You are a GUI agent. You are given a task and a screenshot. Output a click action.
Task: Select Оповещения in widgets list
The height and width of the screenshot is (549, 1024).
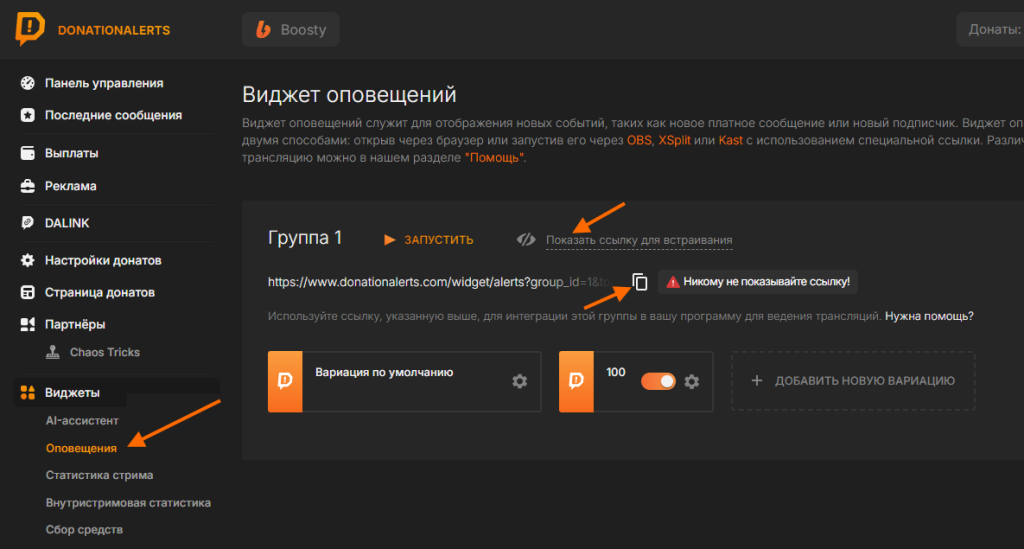point(81,448)
